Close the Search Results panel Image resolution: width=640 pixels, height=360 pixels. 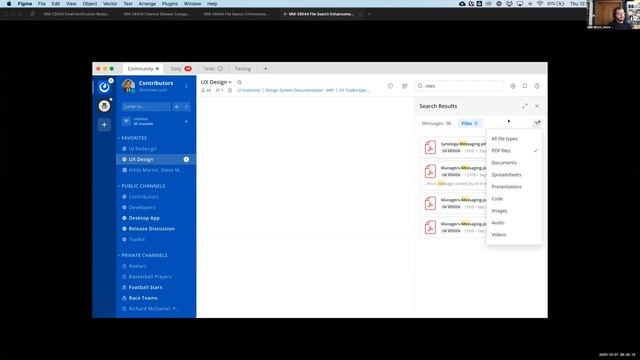(537, 106)
